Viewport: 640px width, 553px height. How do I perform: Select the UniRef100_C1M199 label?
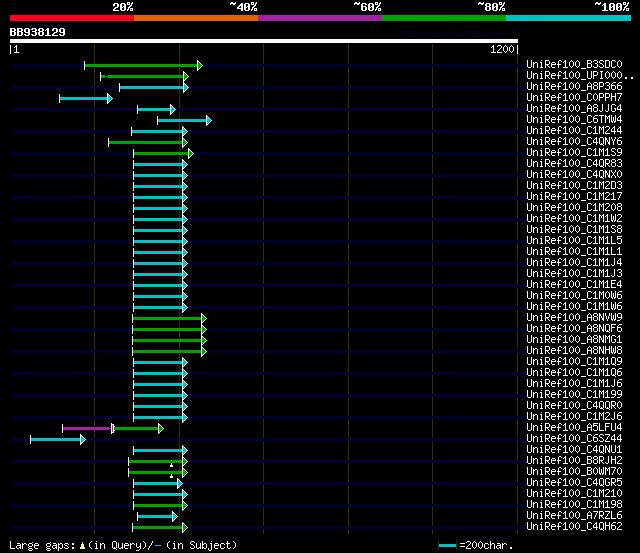pyautogui.click(x=574, y=395)
